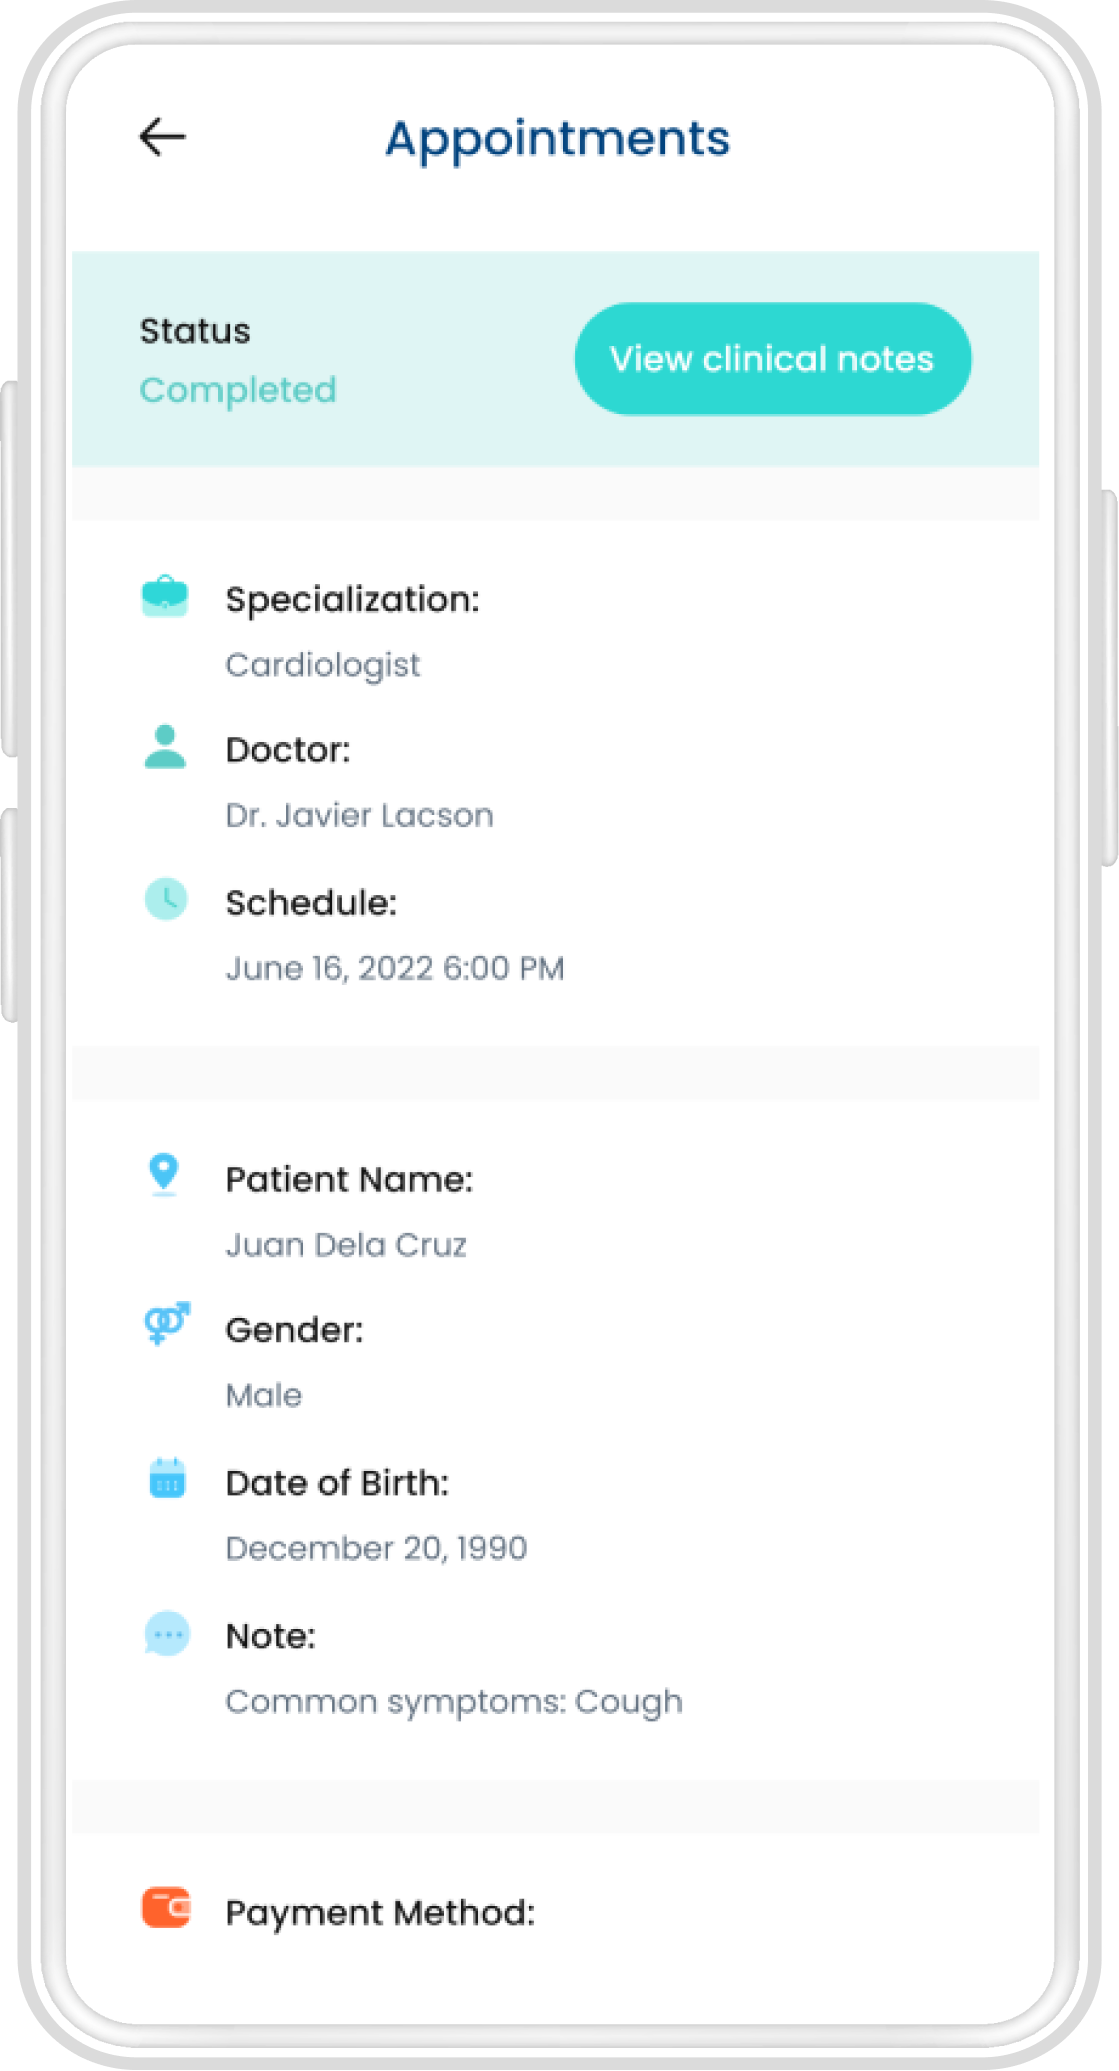Screen dimensions: 1119x2071
Task: Click the Schedule clock icon
Action: 166,899
